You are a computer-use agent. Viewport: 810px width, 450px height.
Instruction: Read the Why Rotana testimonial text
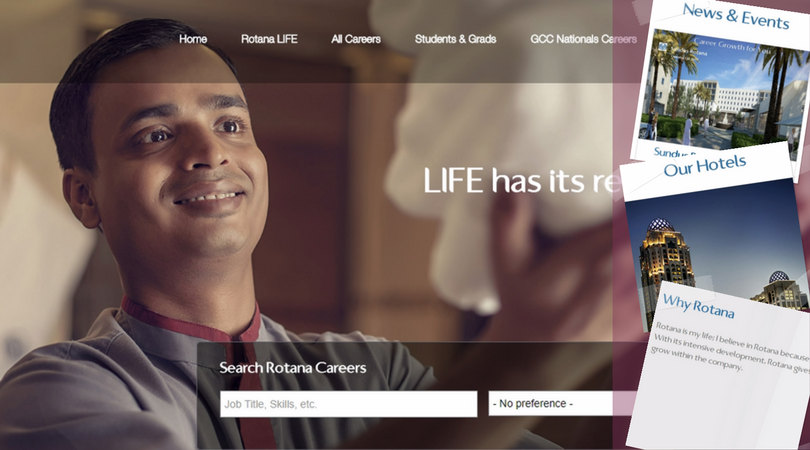point(729,347)
